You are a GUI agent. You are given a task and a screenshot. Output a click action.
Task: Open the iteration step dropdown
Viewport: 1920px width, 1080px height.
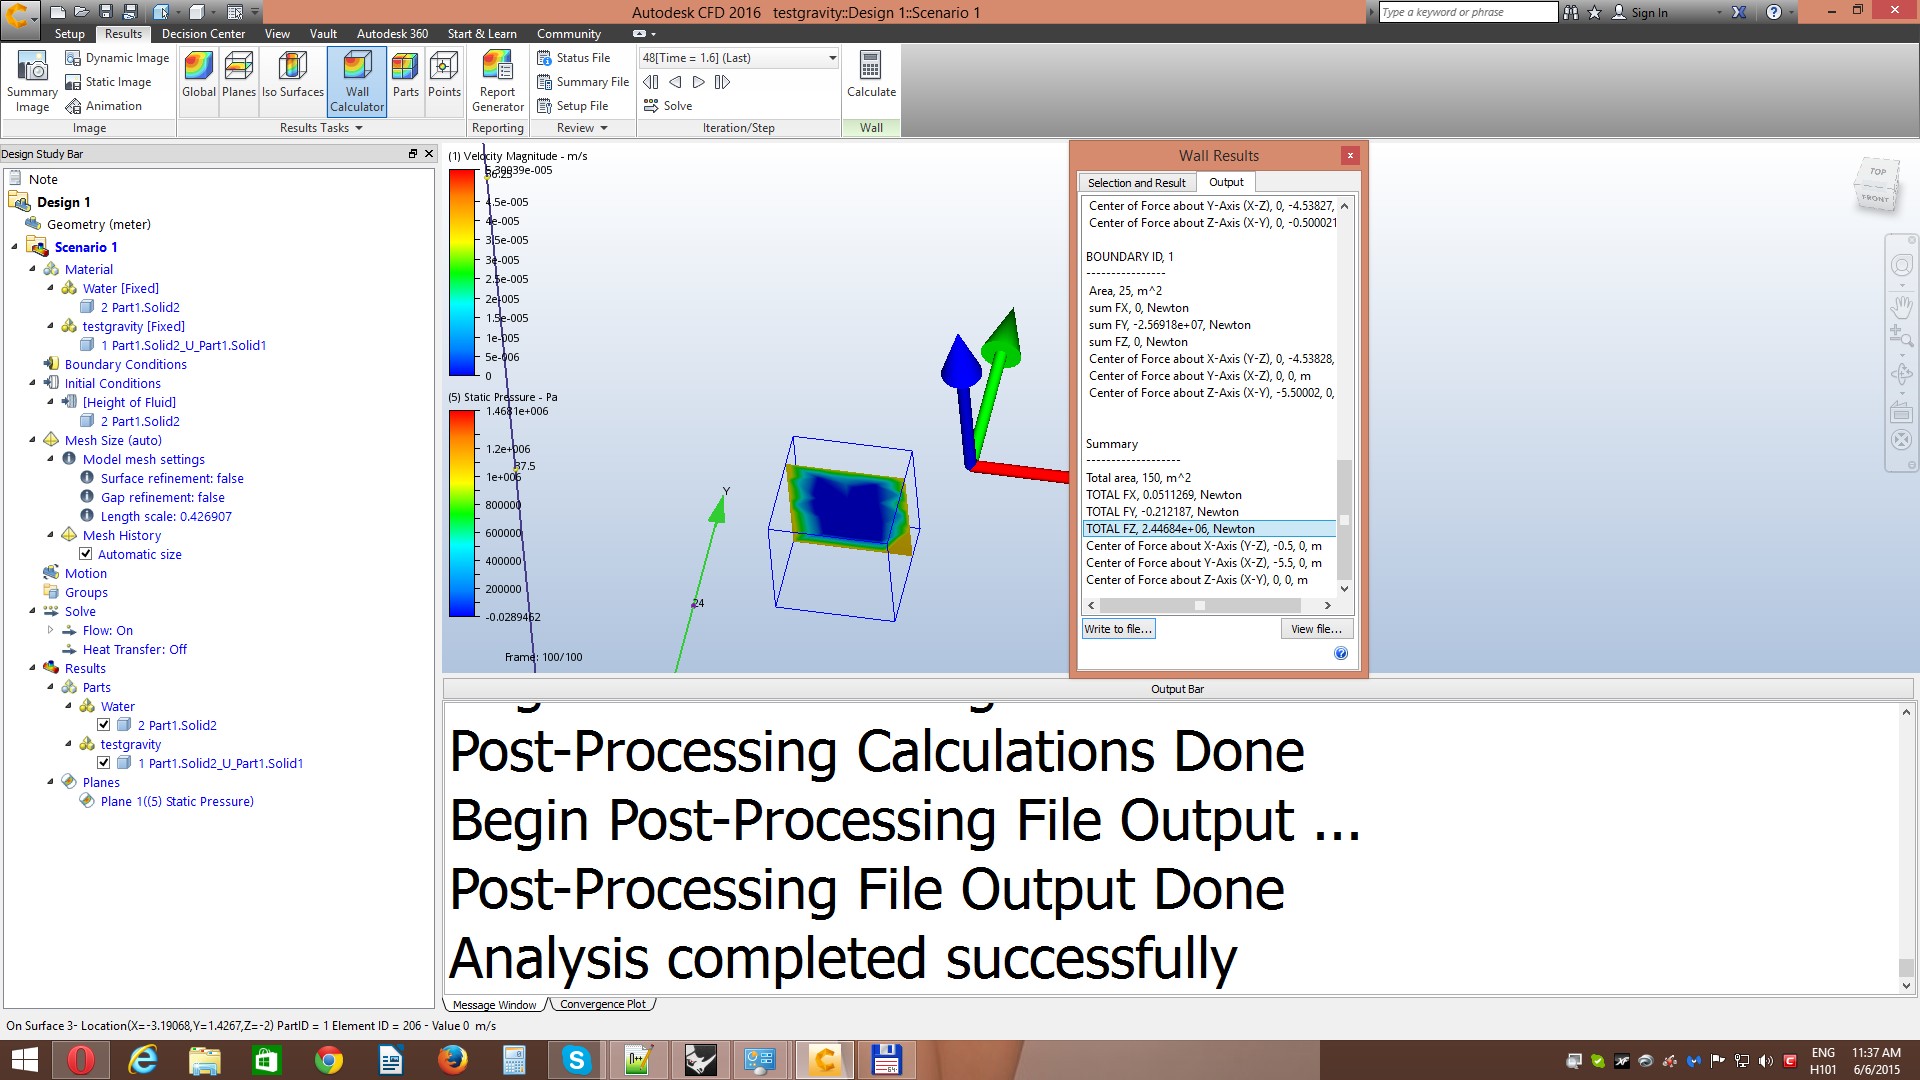coord(832,58)
